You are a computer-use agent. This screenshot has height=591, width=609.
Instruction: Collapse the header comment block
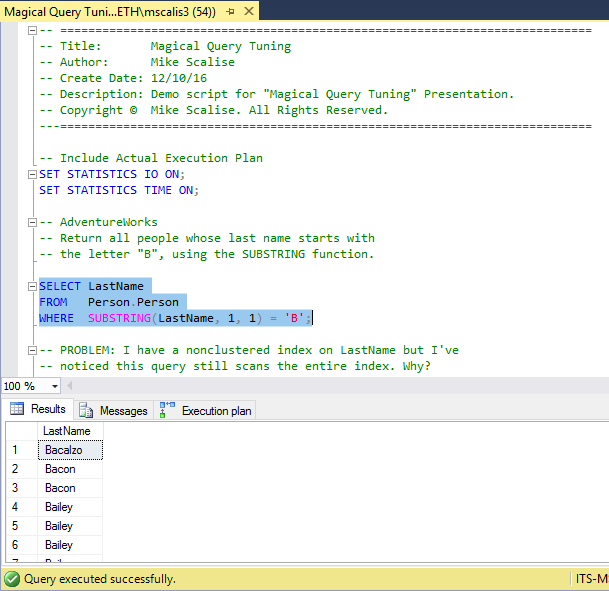[33, 30]
